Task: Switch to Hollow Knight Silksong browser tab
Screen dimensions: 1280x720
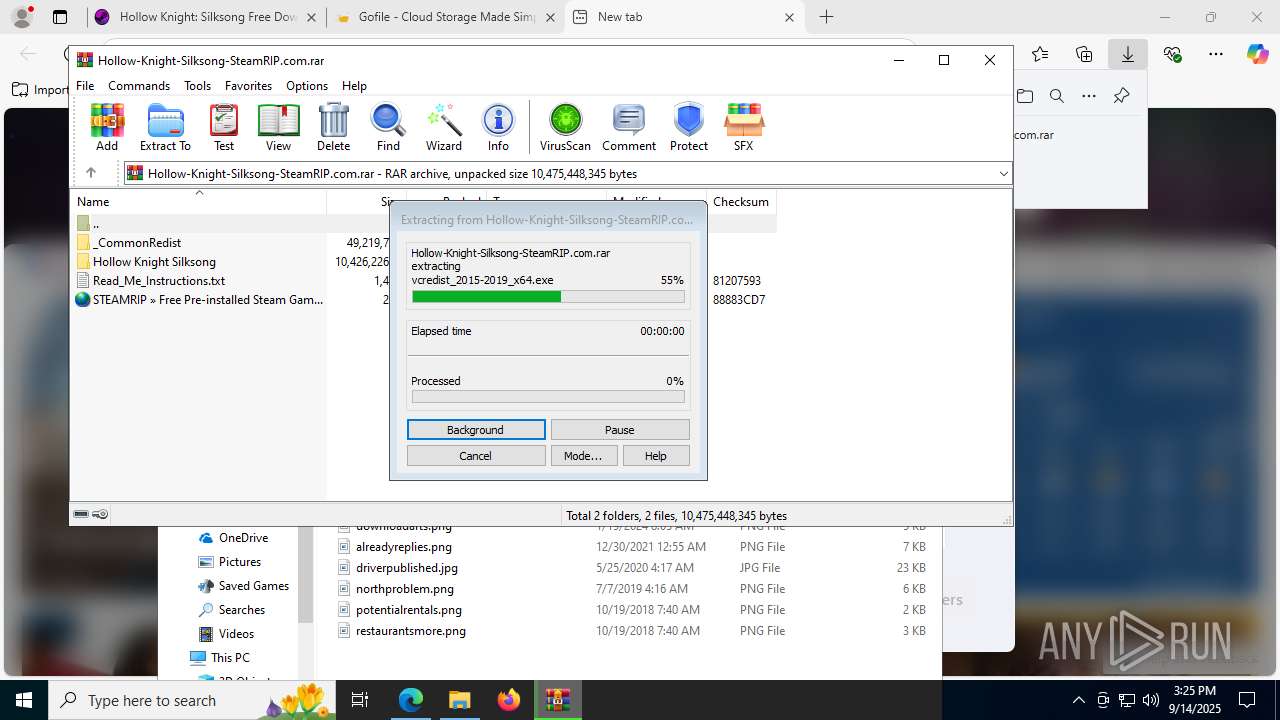Action: (x=207, y=17)
